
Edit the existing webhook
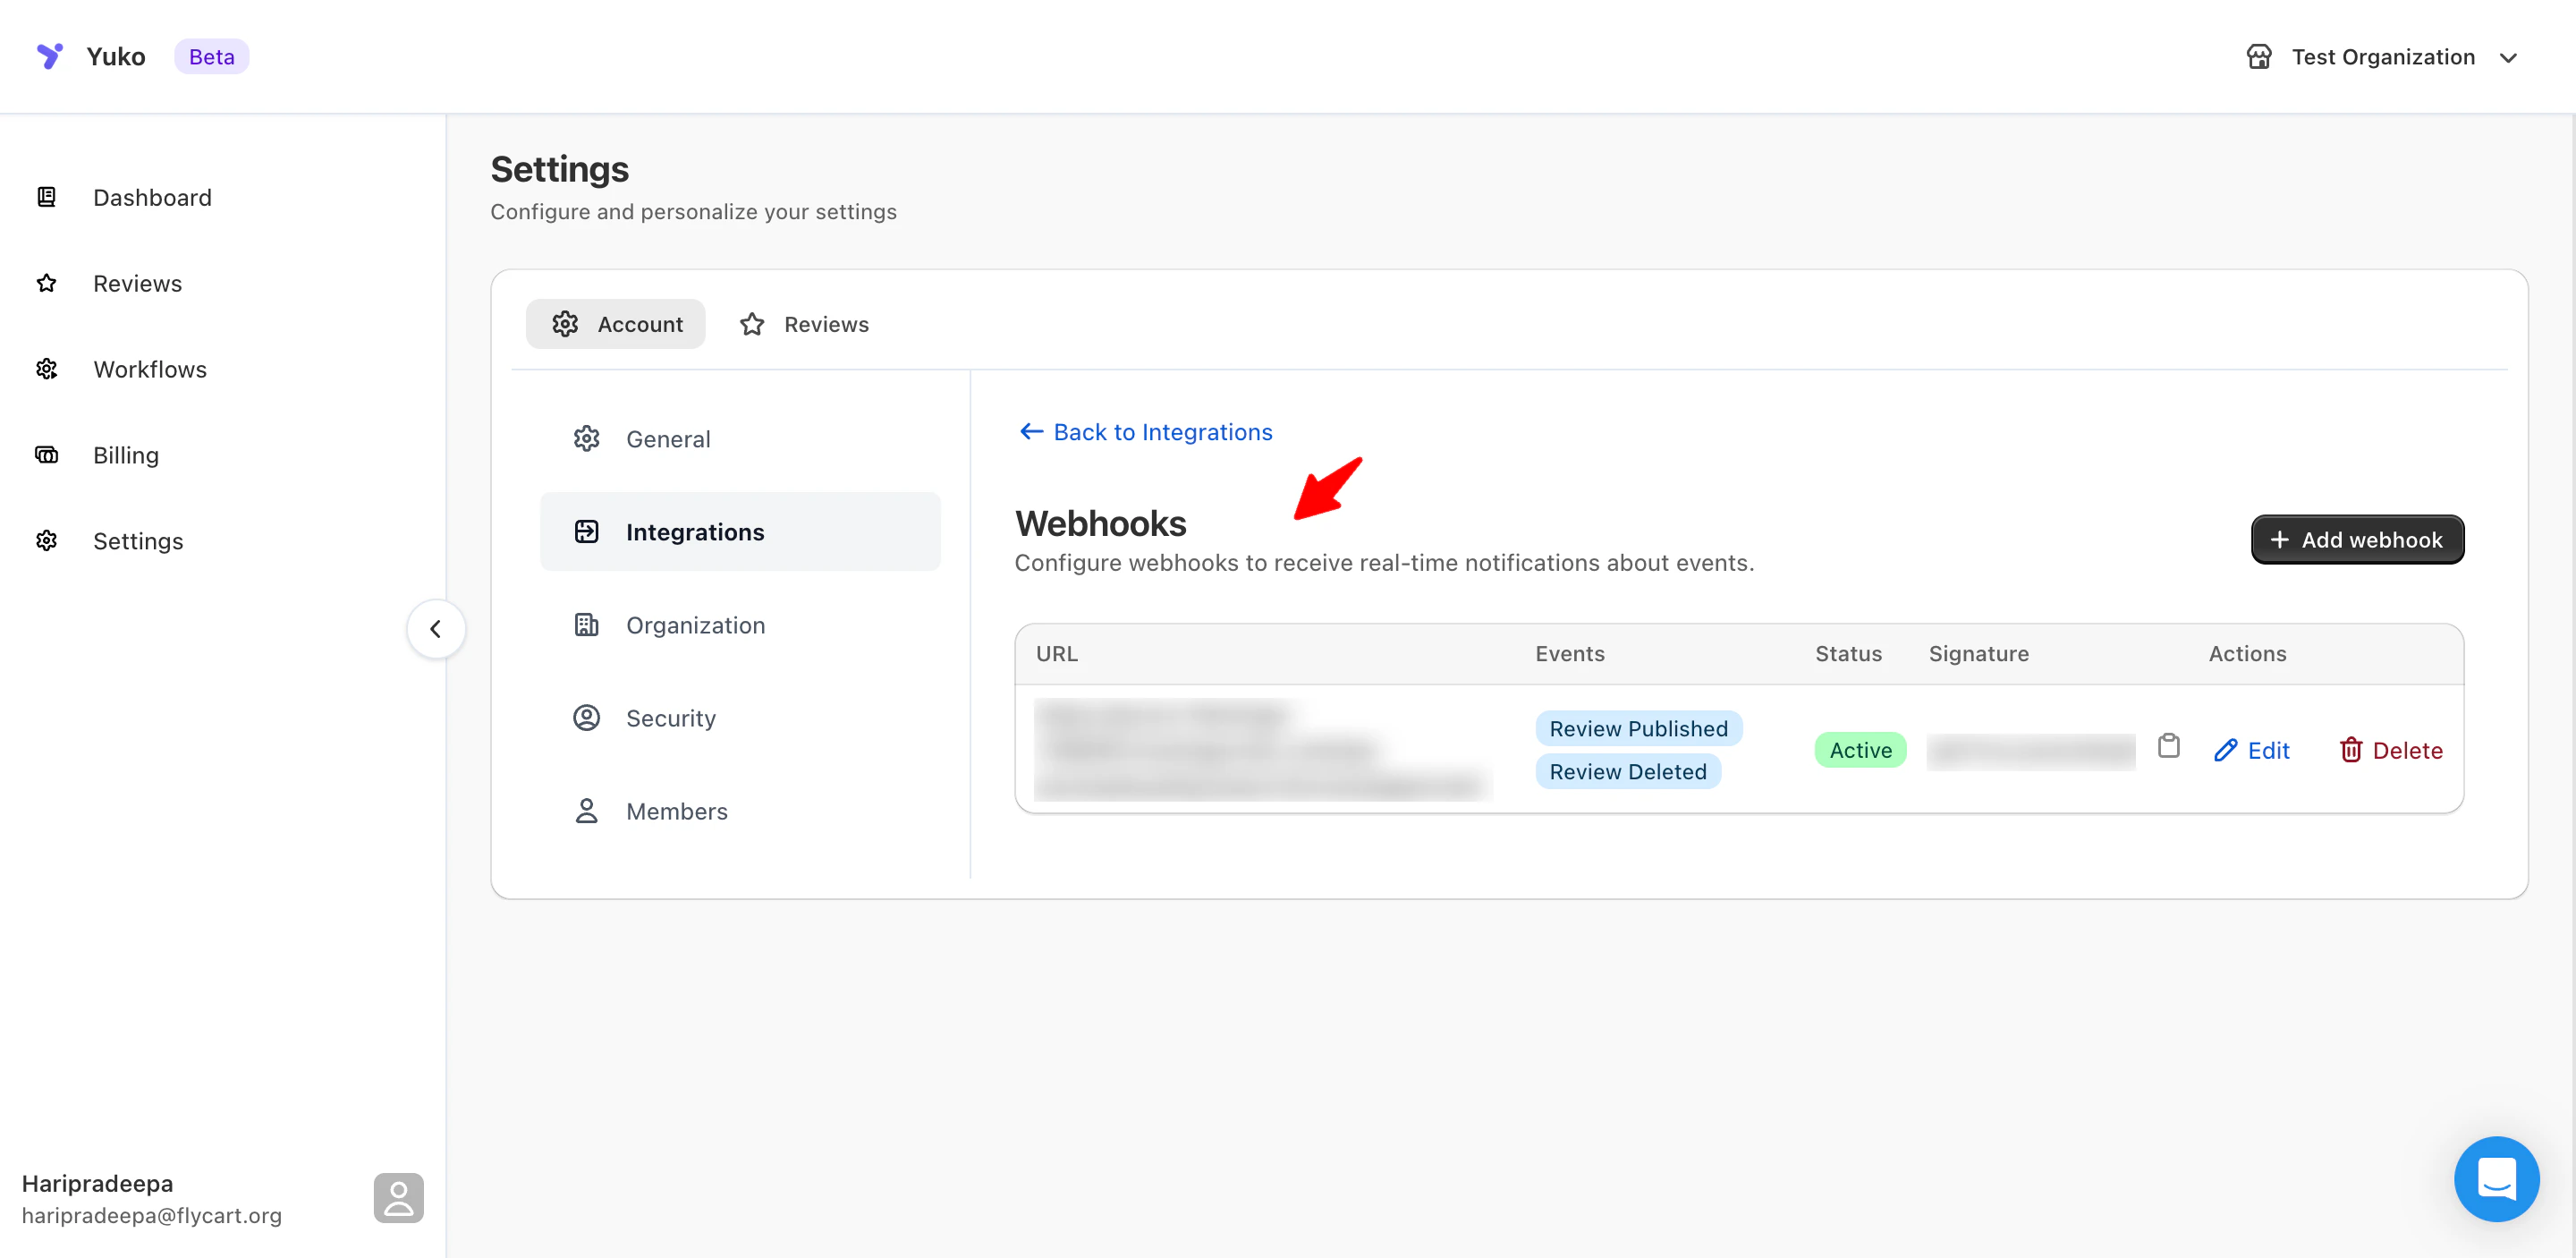[x=2251, y=750]
